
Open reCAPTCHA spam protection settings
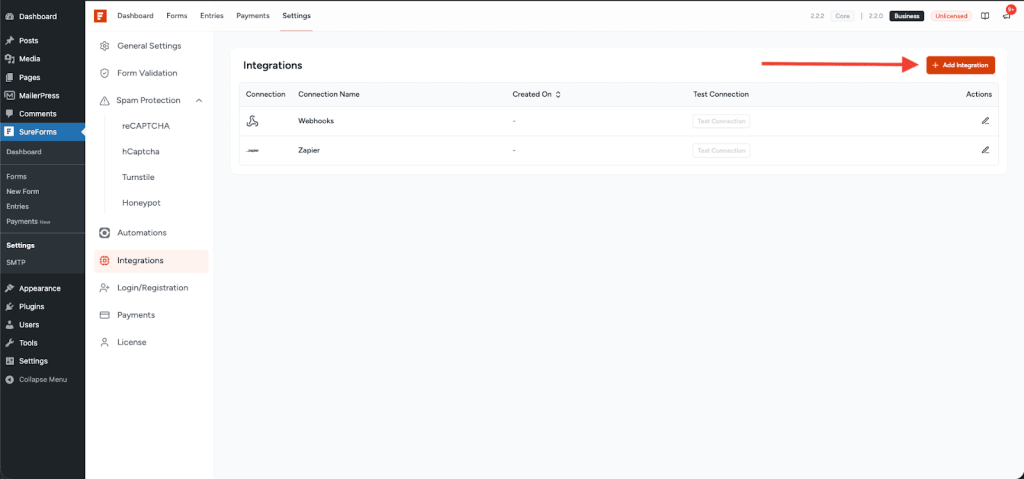[145, 126]
